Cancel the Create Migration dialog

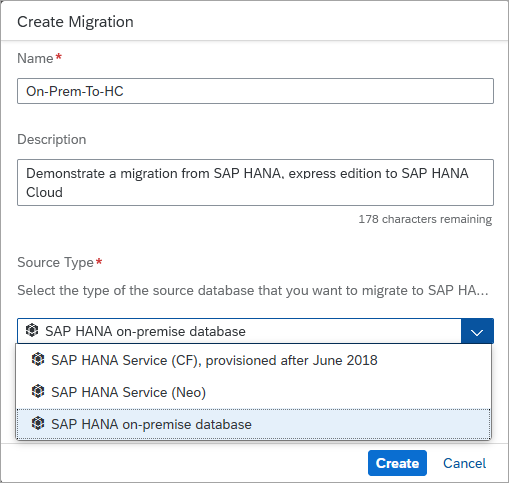pos(464,463)
